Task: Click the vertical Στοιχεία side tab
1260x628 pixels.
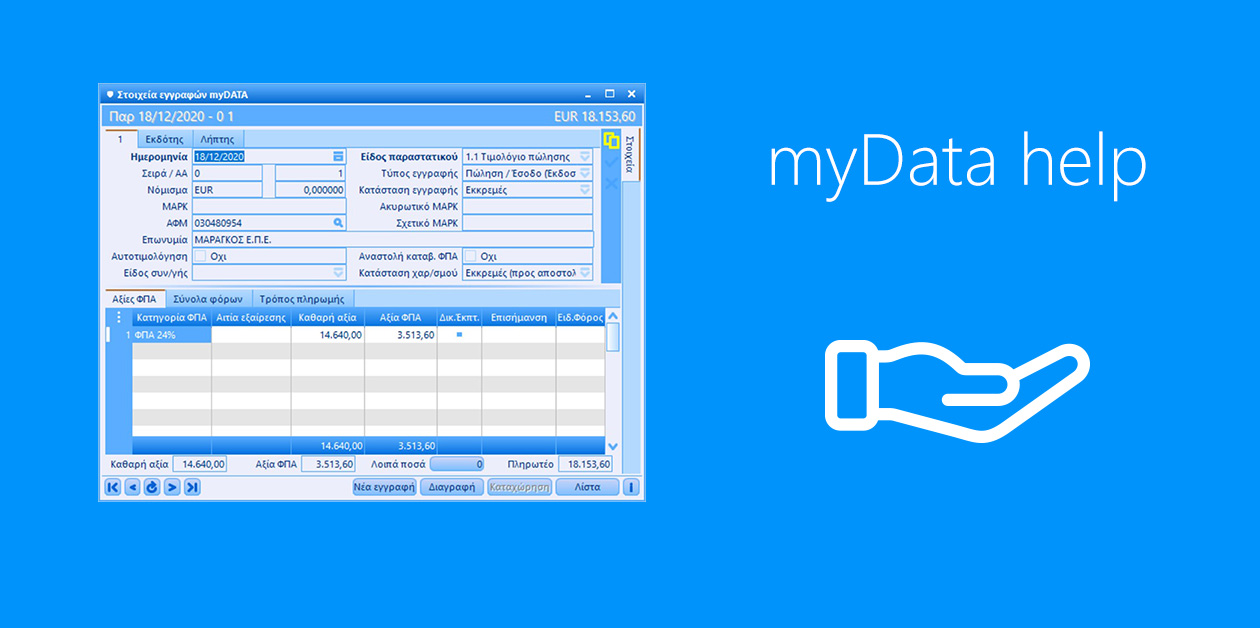Action: coord(631,156)
